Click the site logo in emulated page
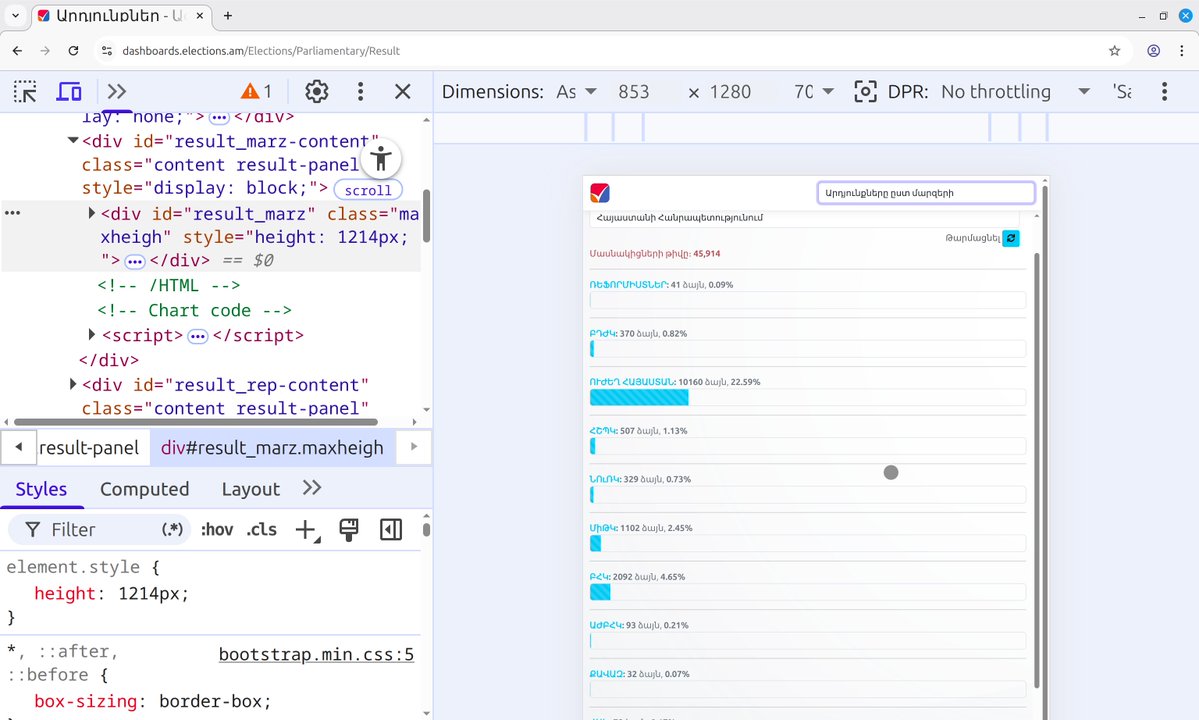Screen dimensions: 1199x720 pyautogui.click(x=600, y=193)
